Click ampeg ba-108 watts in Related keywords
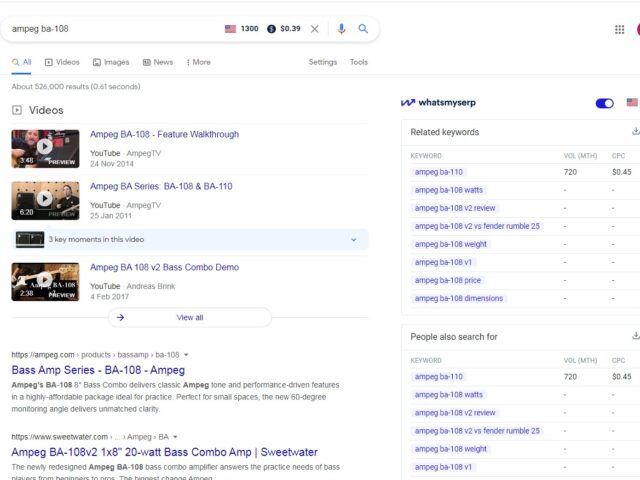 449,190
